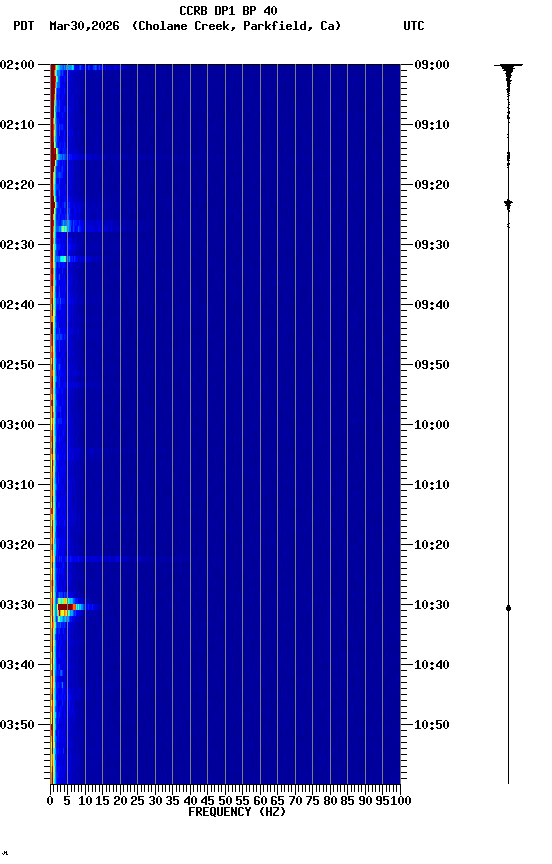Click the '50' frequency axis tick label
Viewport: 552px width, 864px height.
(x=225, y=801)
